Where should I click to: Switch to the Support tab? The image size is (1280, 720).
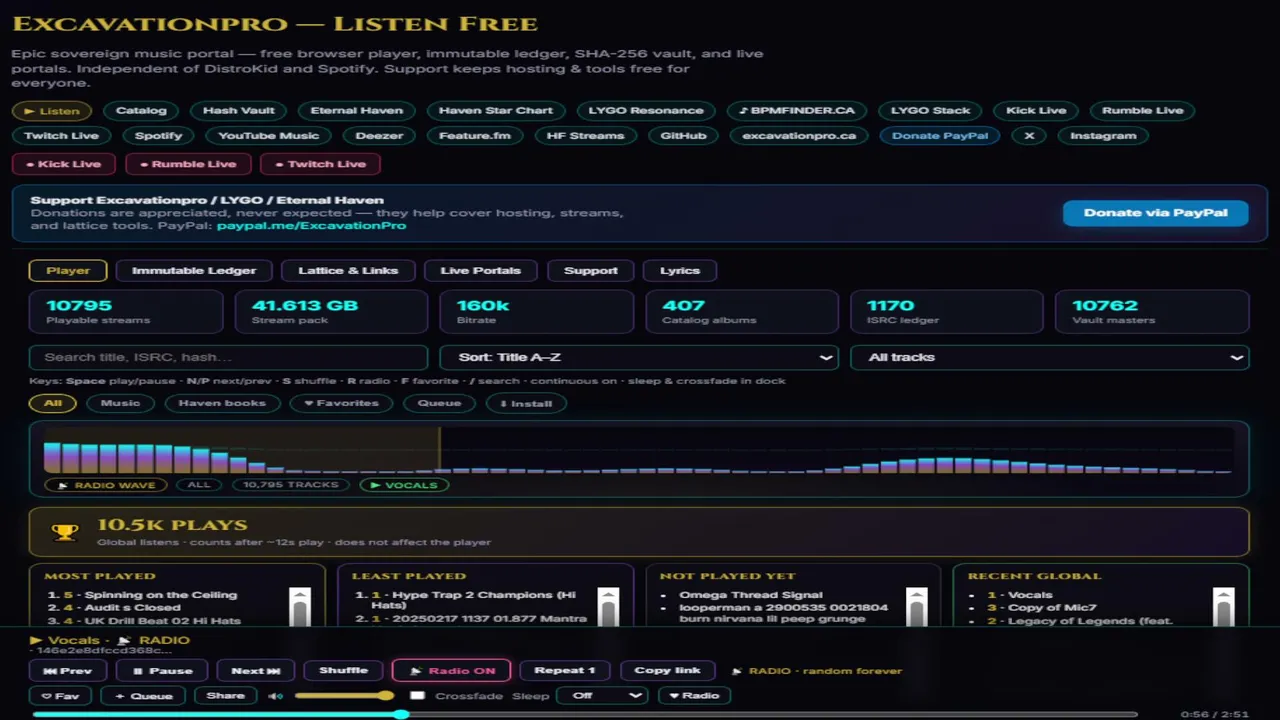coord(591,270)
